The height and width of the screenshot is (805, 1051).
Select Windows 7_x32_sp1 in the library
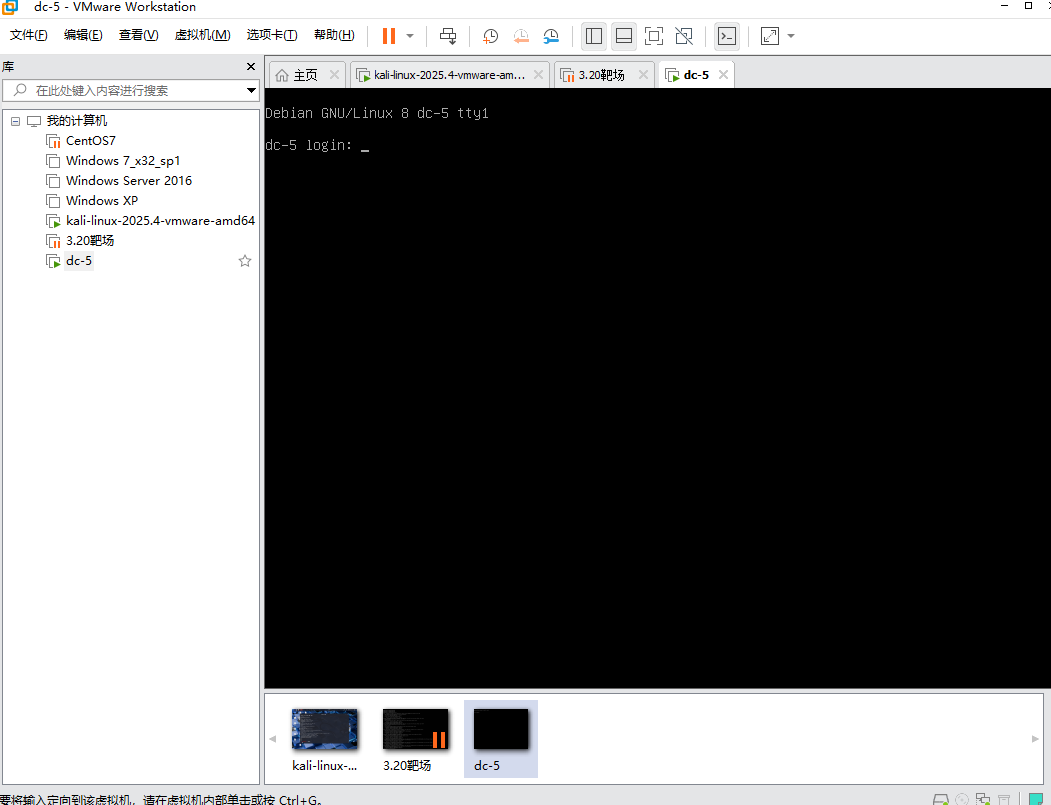tap(123, 161)
